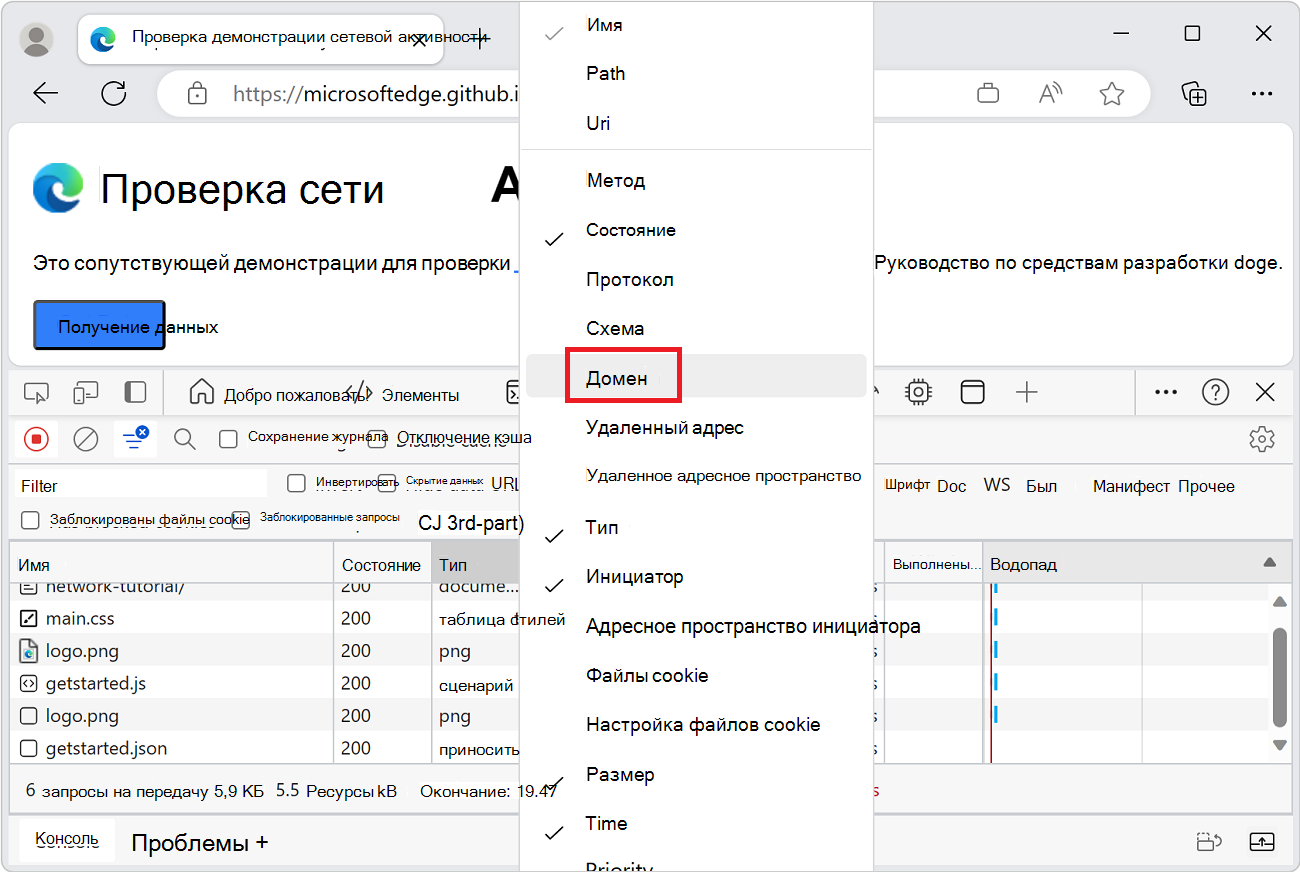Check the Инвертировать filter option
The image size is (1300, 872).
point(296,483)
